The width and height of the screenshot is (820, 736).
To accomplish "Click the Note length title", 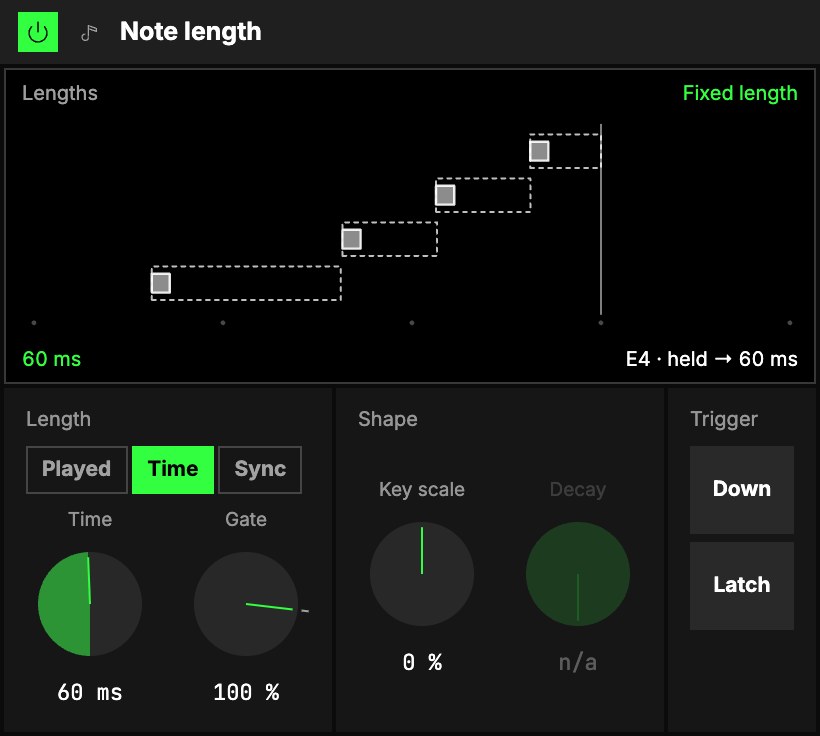I will click(x=190, y=32).
